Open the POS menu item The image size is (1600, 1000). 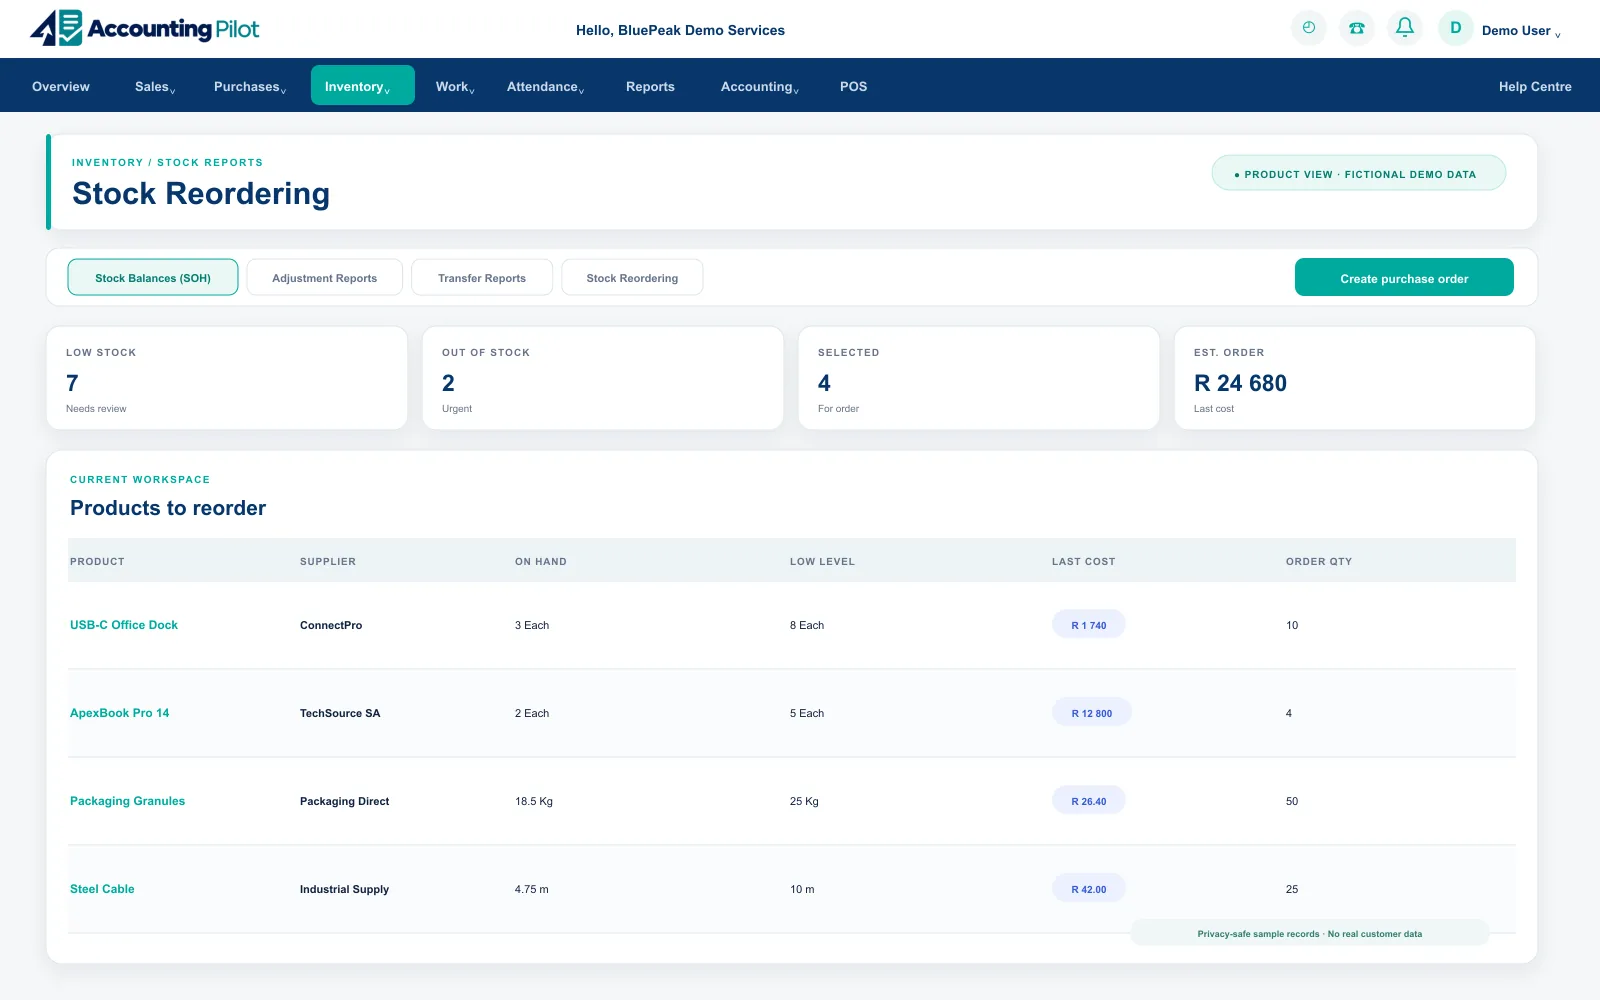[853, 87]
